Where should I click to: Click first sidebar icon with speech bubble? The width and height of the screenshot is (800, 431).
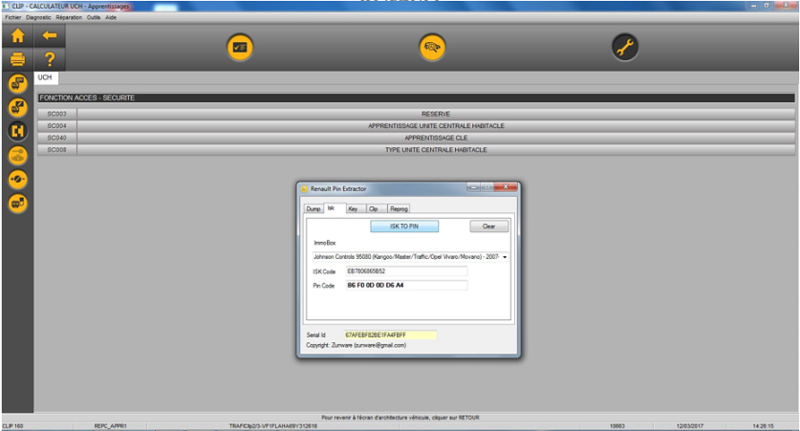[18, 83]
